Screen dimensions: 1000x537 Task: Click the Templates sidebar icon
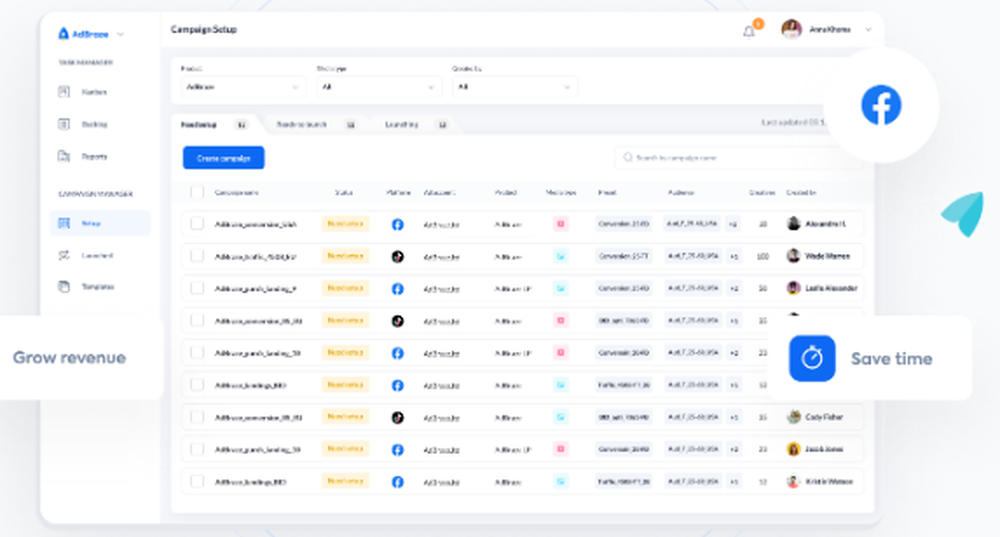point(64,286)
